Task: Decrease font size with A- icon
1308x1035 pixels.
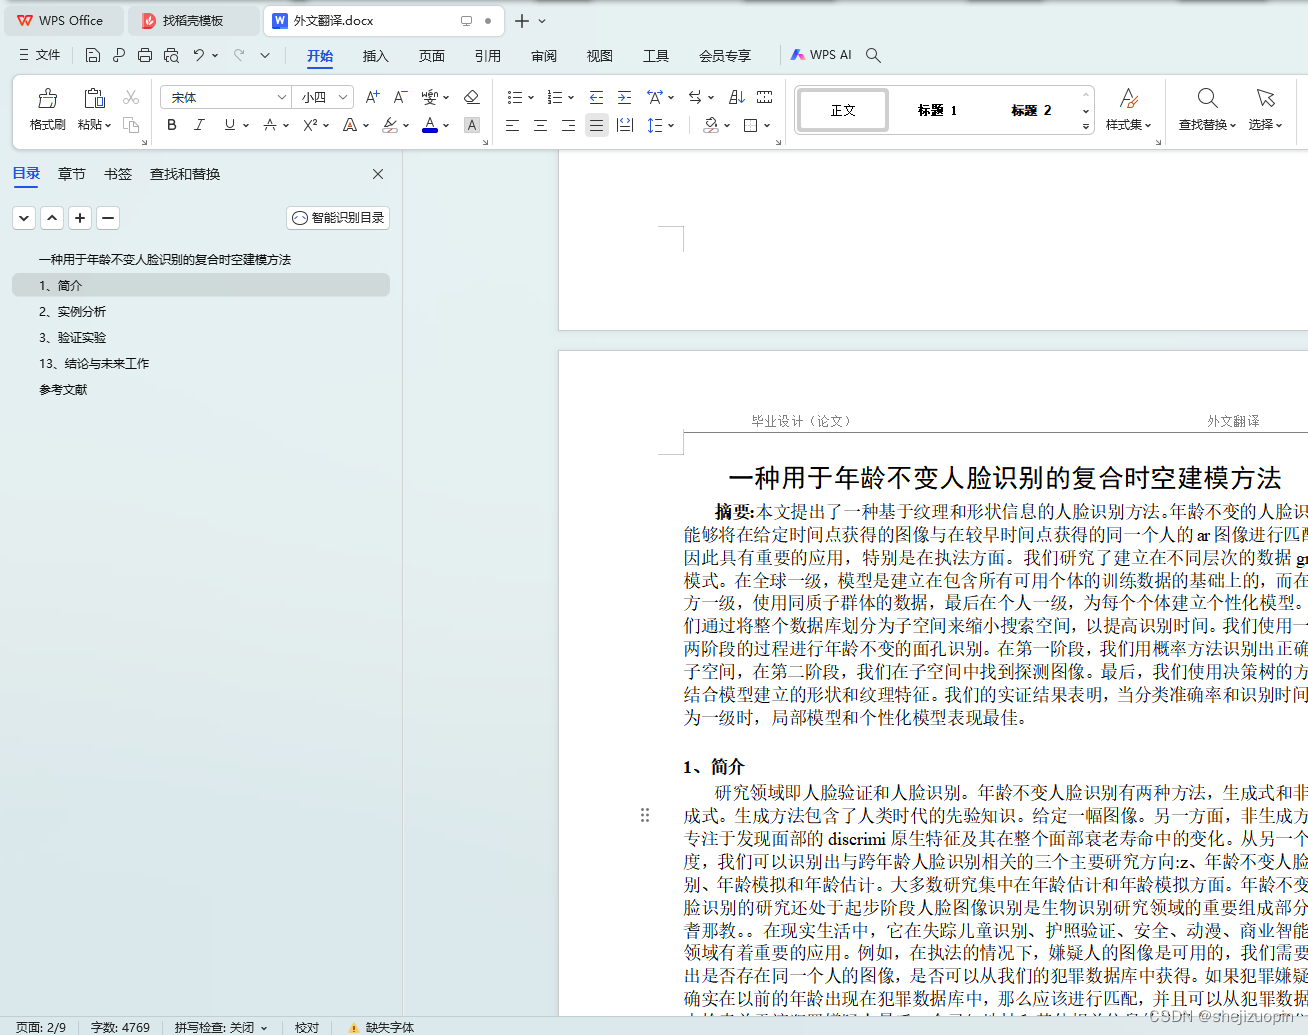Action: 400,97
